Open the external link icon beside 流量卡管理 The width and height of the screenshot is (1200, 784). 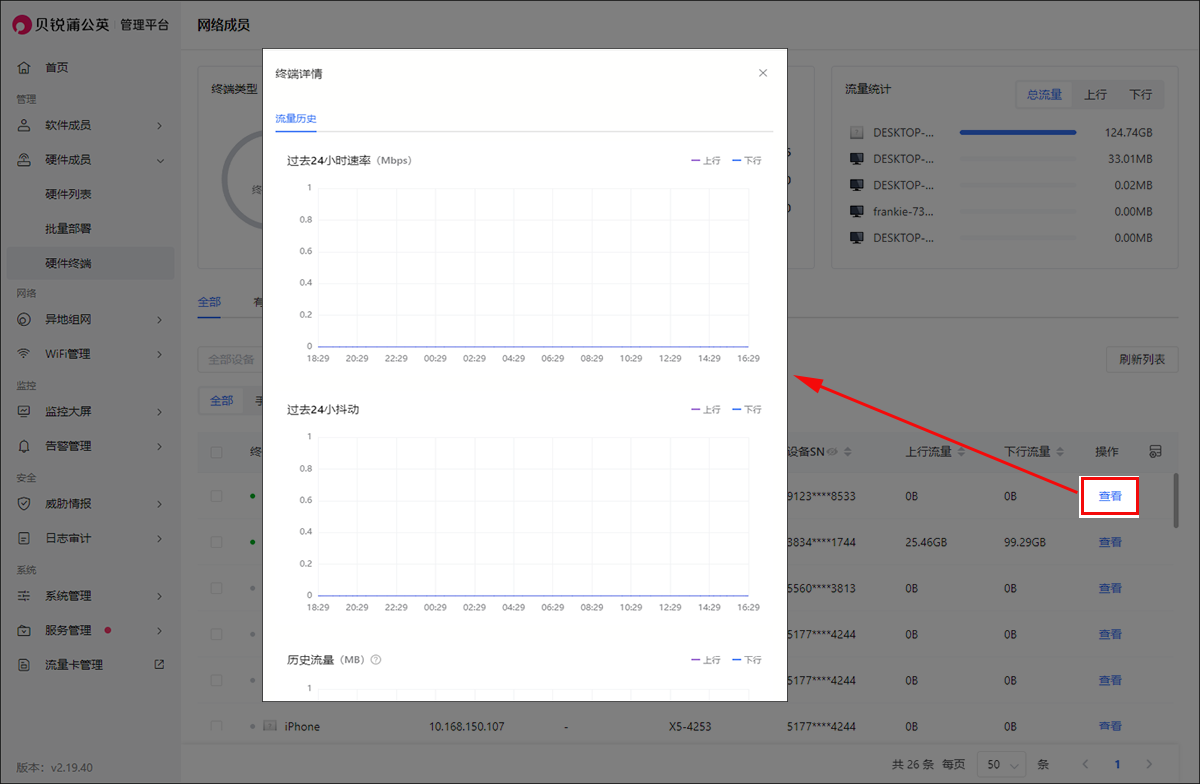[158, 665]
